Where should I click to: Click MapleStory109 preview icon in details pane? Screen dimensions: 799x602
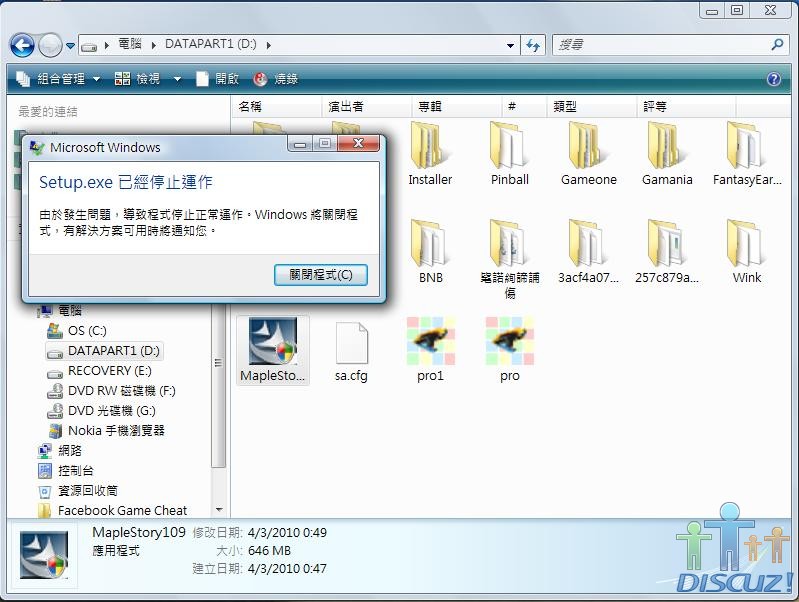pos(44,555)
